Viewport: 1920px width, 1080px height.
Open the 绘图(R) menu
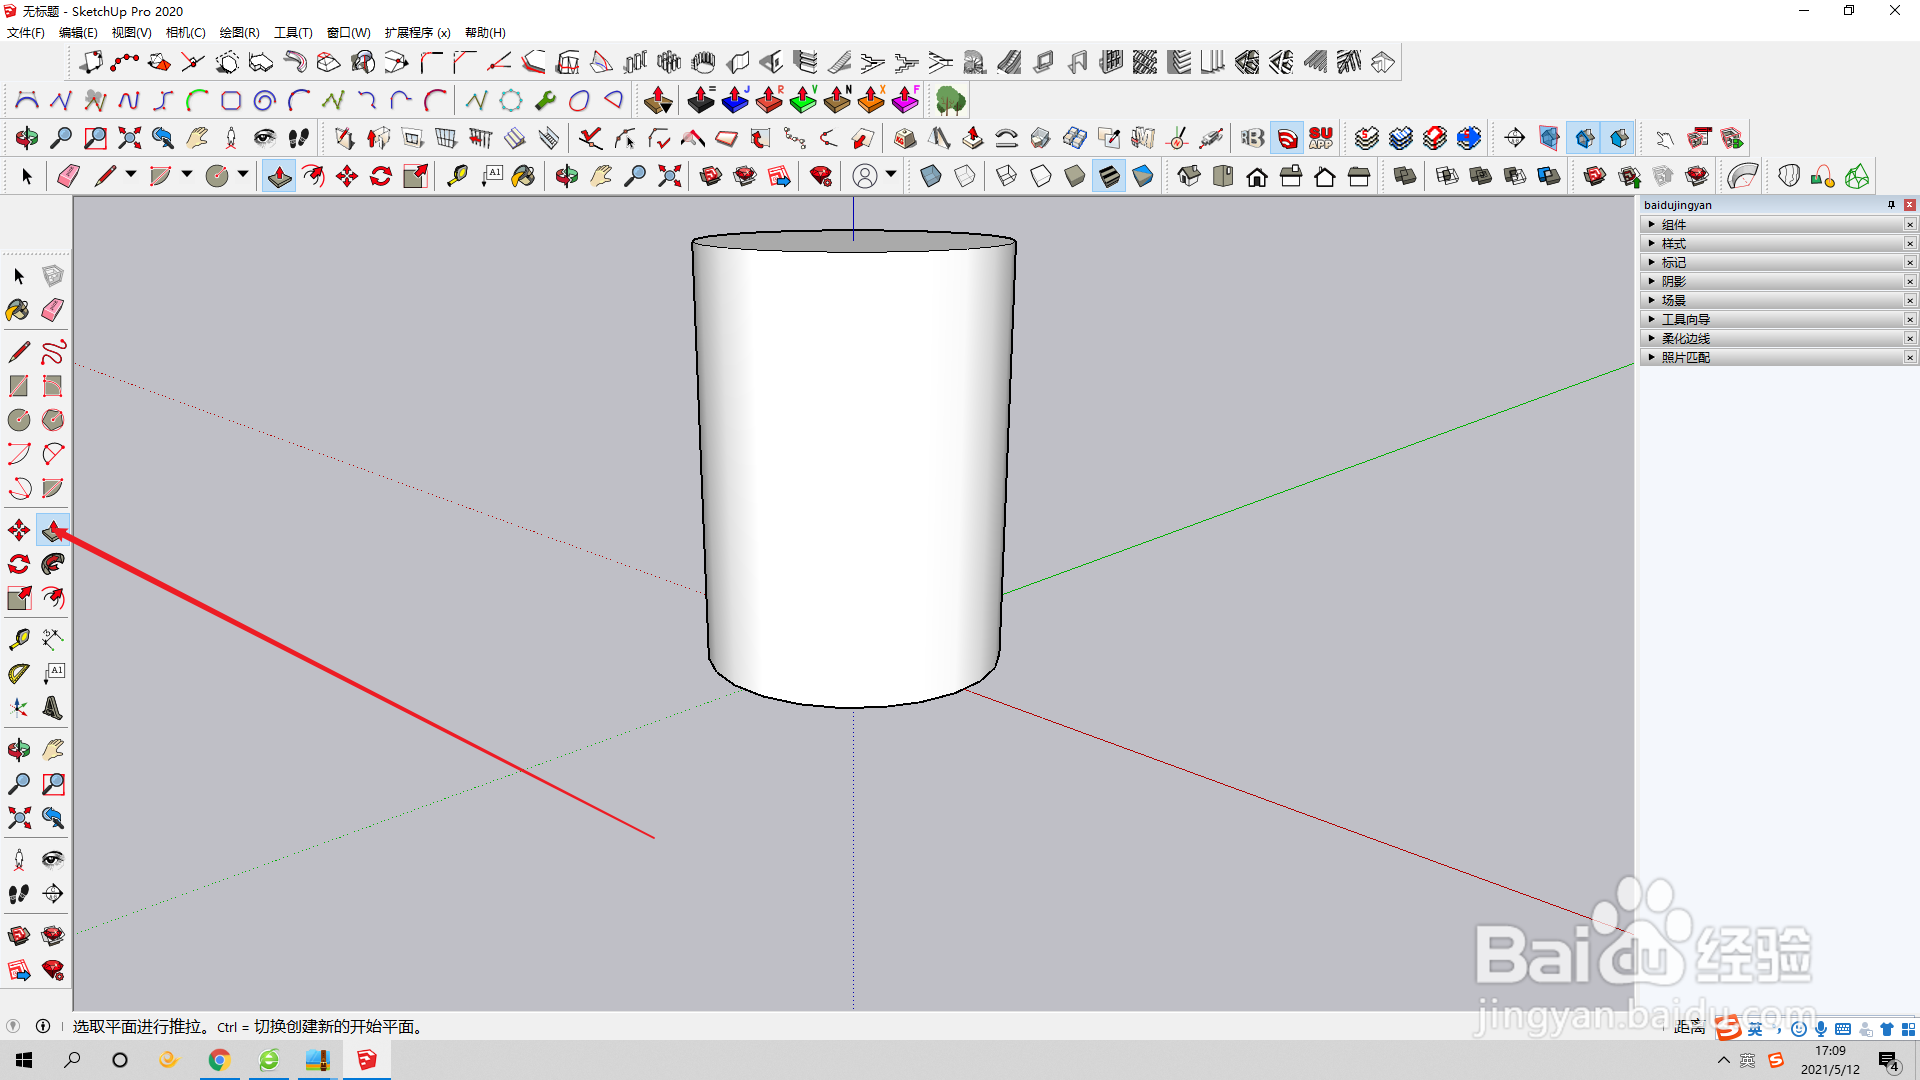click(239, 33)
